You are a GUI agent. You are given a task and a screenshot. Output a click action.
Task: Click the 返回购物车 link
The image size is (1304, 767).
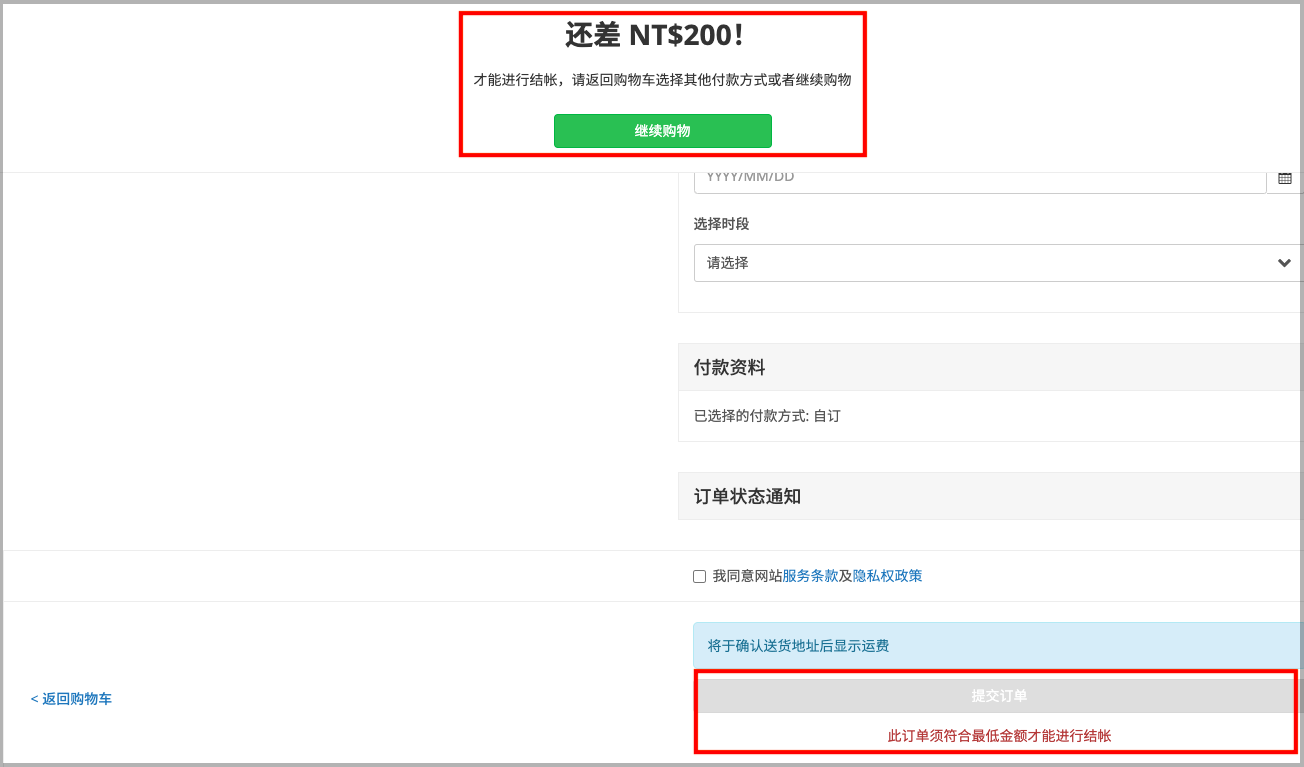pyautogui.click(x=71, y=699)
